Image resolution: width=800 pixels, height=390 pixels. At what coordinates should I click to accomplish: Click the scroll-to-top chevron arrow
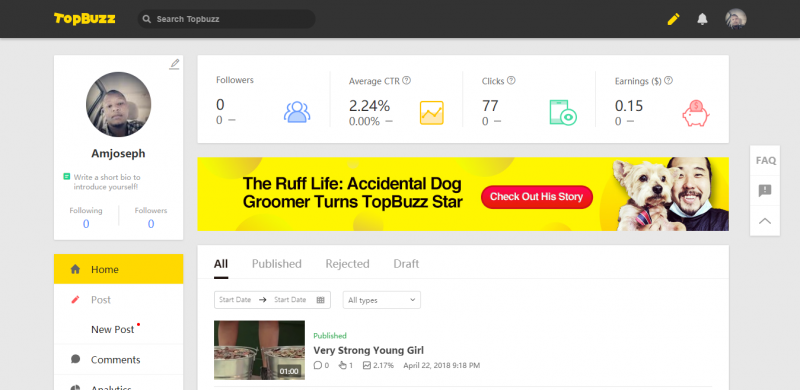765,221
